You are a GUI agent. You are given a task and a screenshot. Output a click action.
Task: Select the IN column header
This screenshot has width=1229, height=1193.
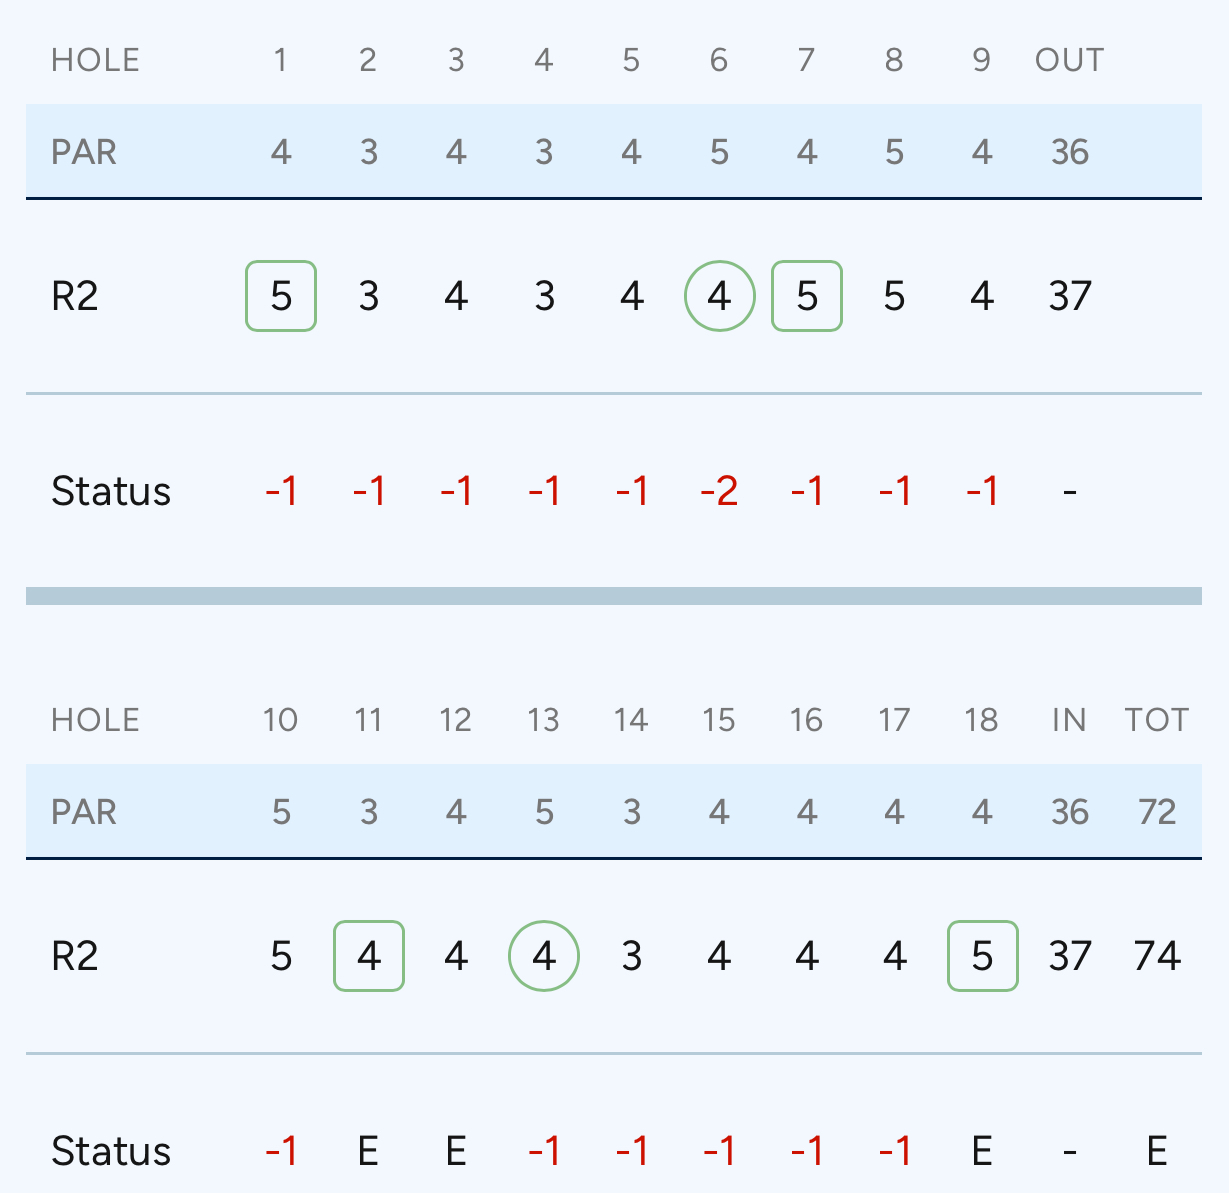1070,720
